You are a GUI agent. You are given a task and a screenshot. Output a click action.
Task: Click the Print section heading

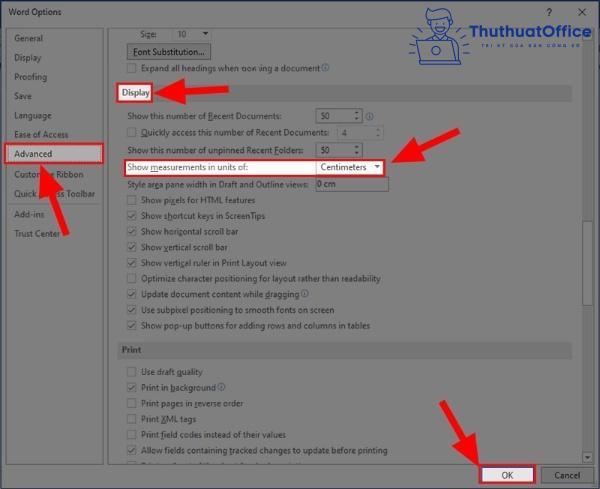(131, 350)
